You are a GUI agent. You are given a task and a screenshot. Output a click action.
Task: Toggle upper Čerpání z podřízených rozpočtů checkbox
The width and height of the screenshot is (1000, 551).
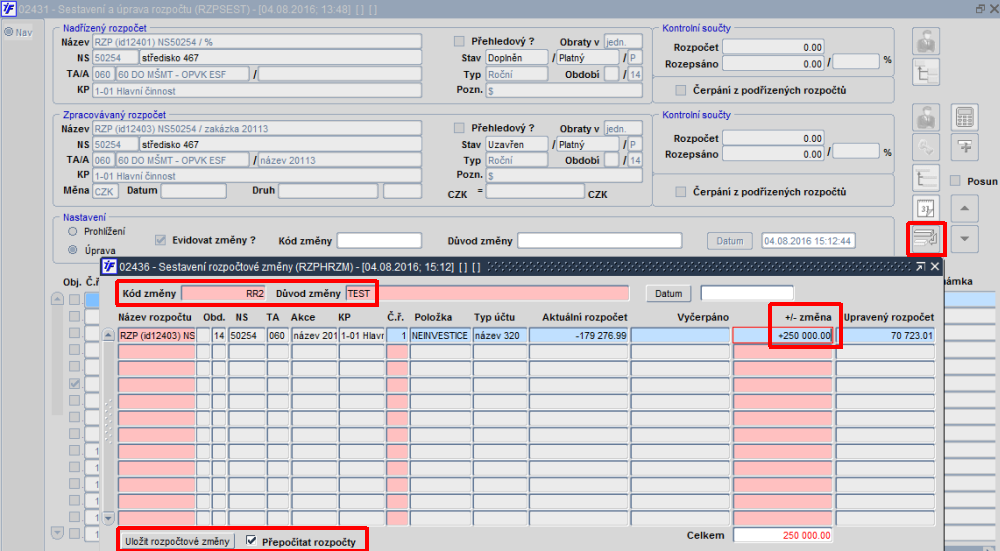(x=680, y=90)
